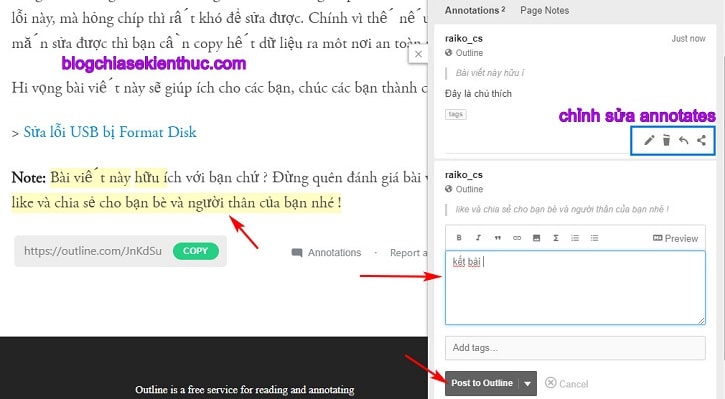Click the quoted excerpt in second annotation

(562, 209)
